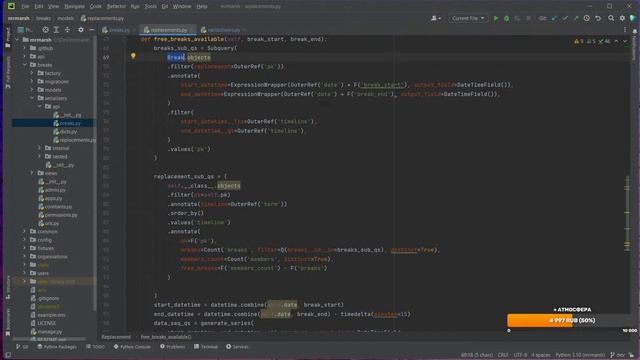Open TODO tool window

(96, 347)
